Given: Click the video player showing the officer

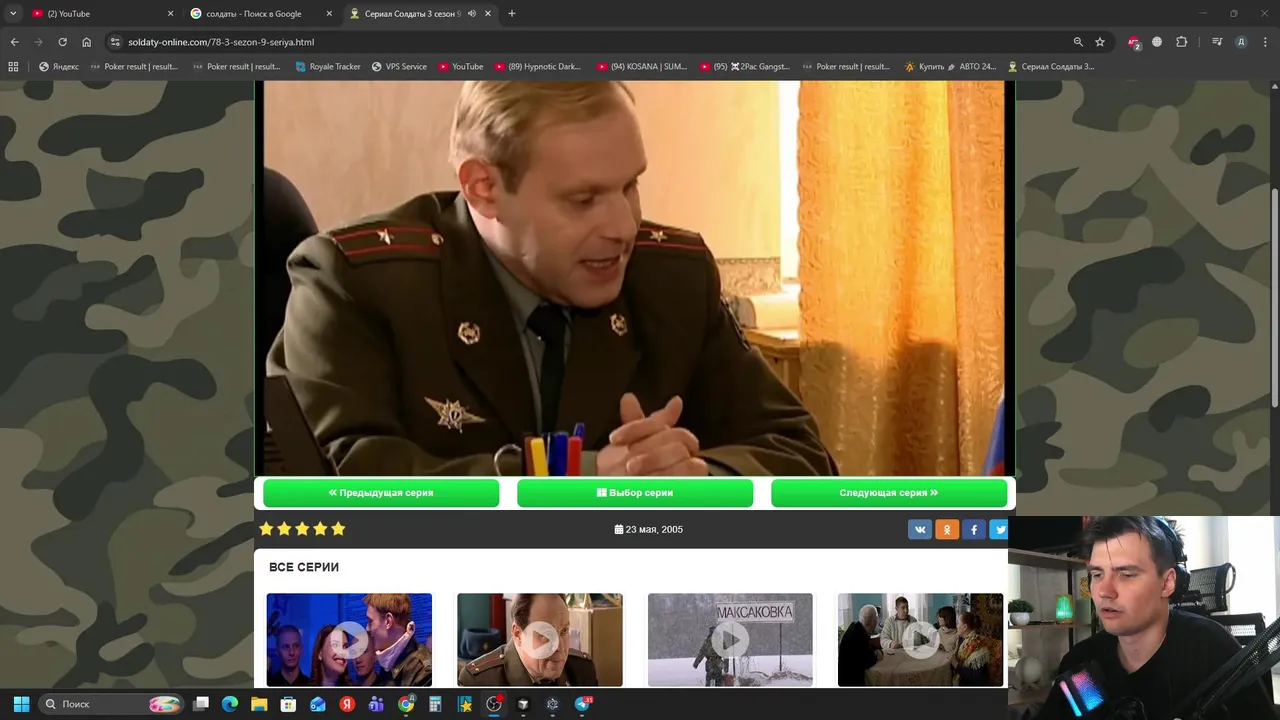Looking at the screenshot, I should [x=635, y=278].
